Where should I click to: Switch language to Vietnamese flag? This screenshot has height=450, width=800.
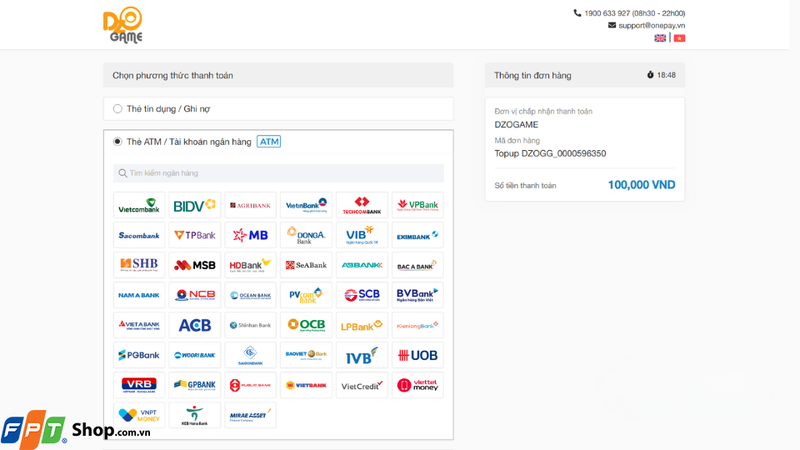coord(679,38)
